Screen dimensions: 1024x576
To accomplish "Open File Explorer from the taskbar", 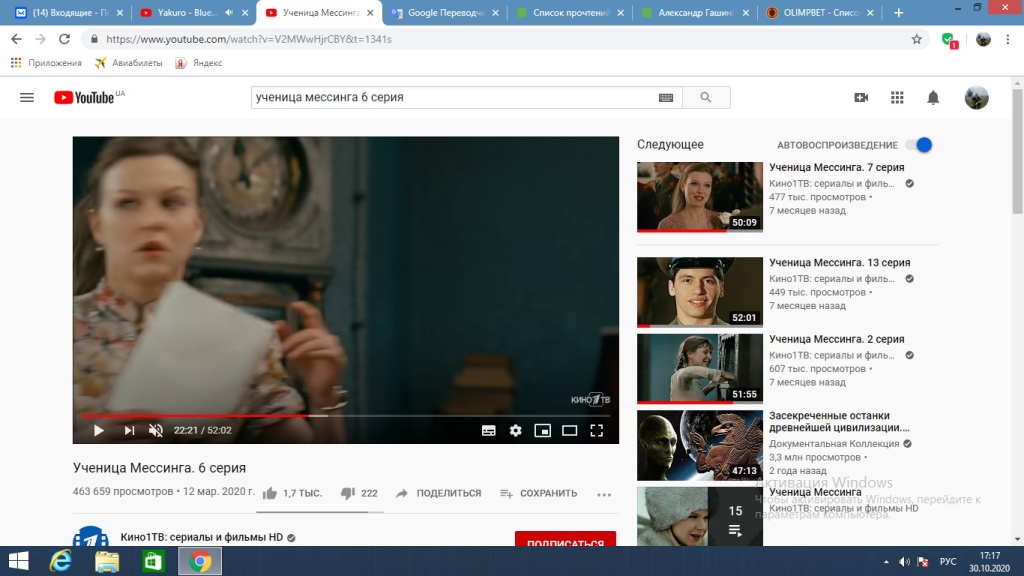I will [x=107, y=561].
